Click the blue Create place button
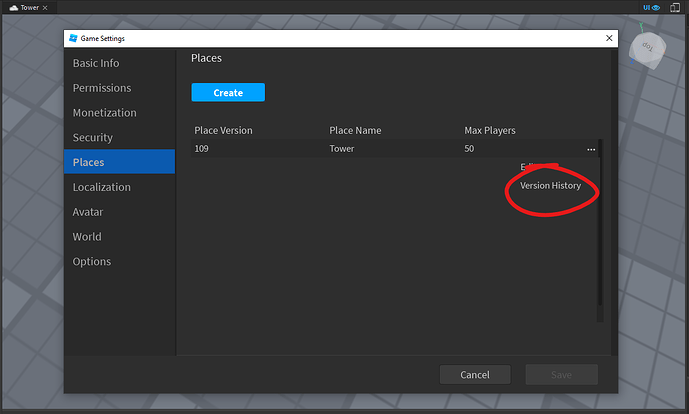Screen dimensions: 689x414 pyautogui.click(x=228, y=92)
